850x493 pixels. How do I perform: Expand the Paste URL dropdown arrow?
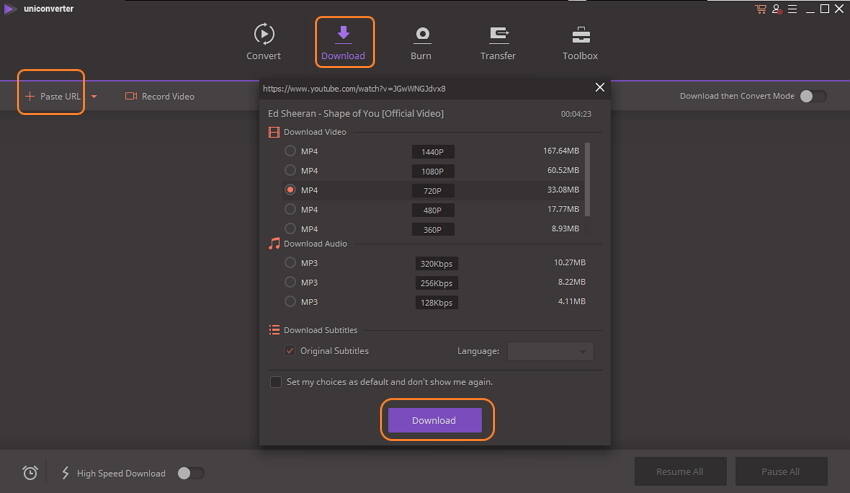click(x=94, y=97)
